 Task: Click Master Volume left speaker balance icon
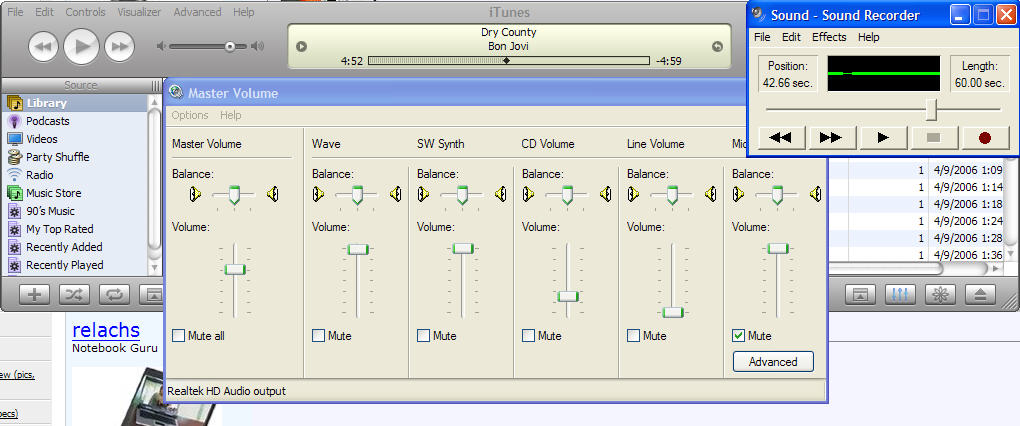pyautogui.click(x=195, y=194)
